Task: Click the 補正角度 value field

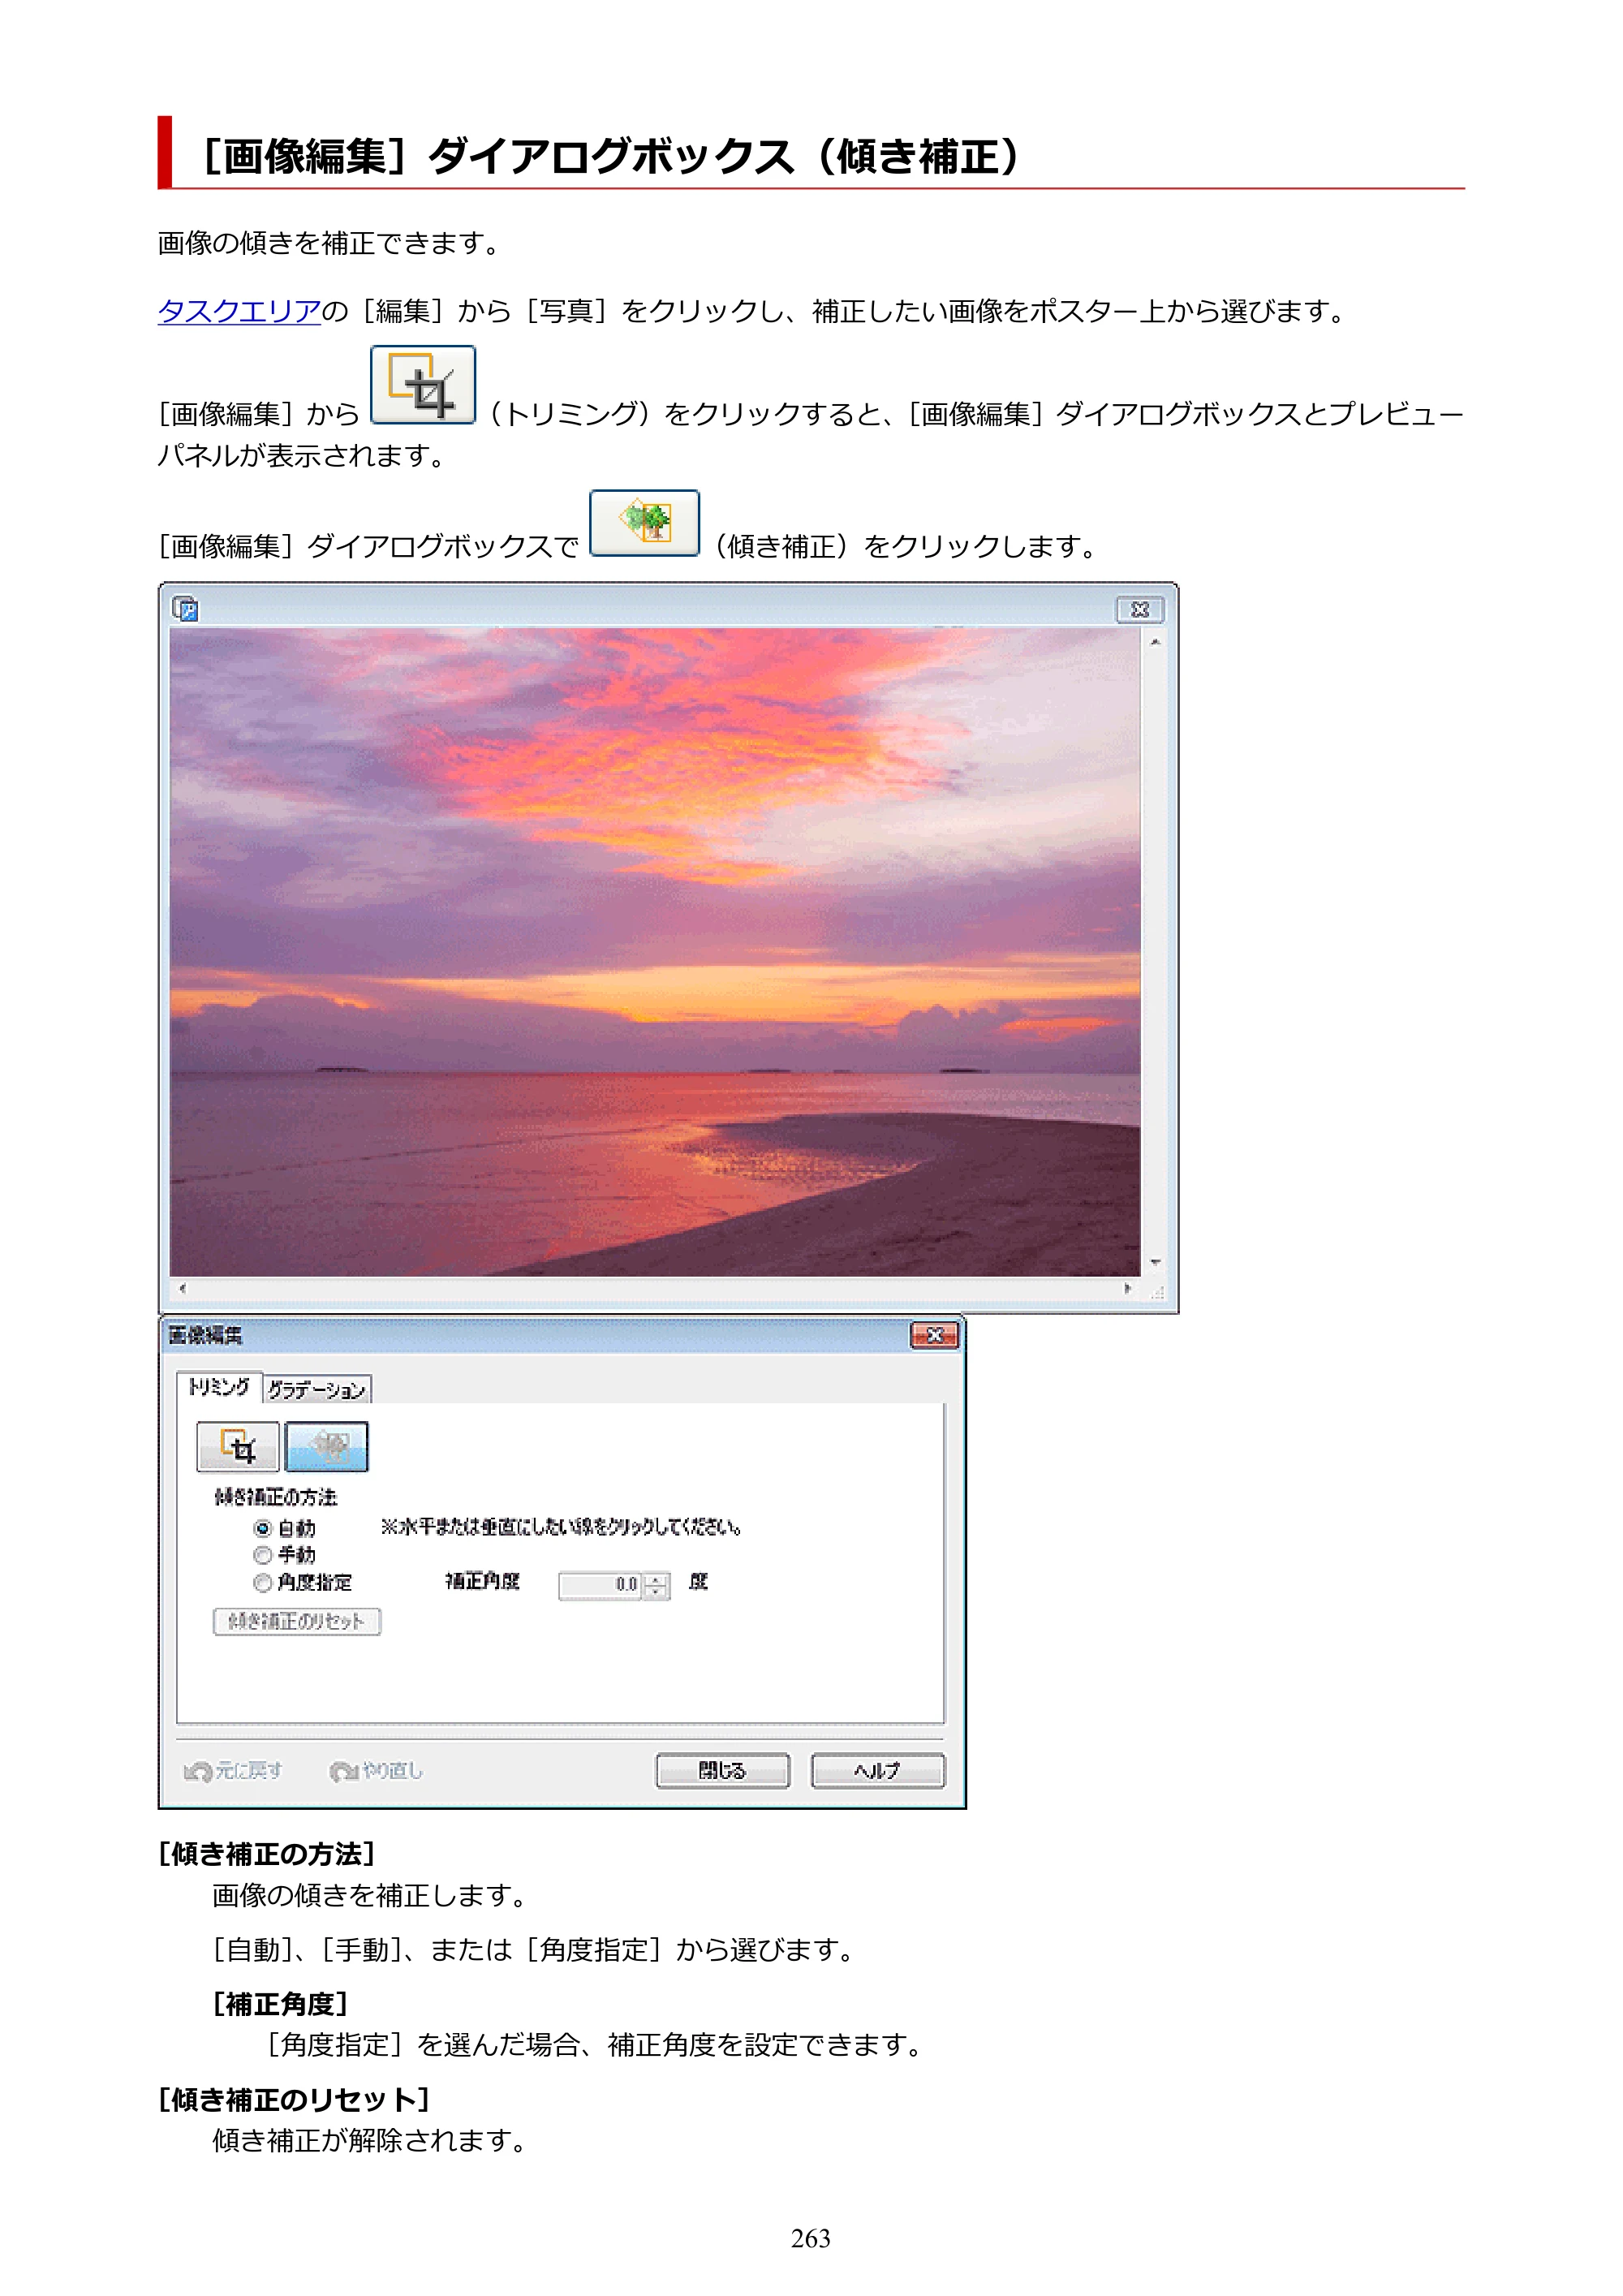Action: click(x=600, y=1584)
